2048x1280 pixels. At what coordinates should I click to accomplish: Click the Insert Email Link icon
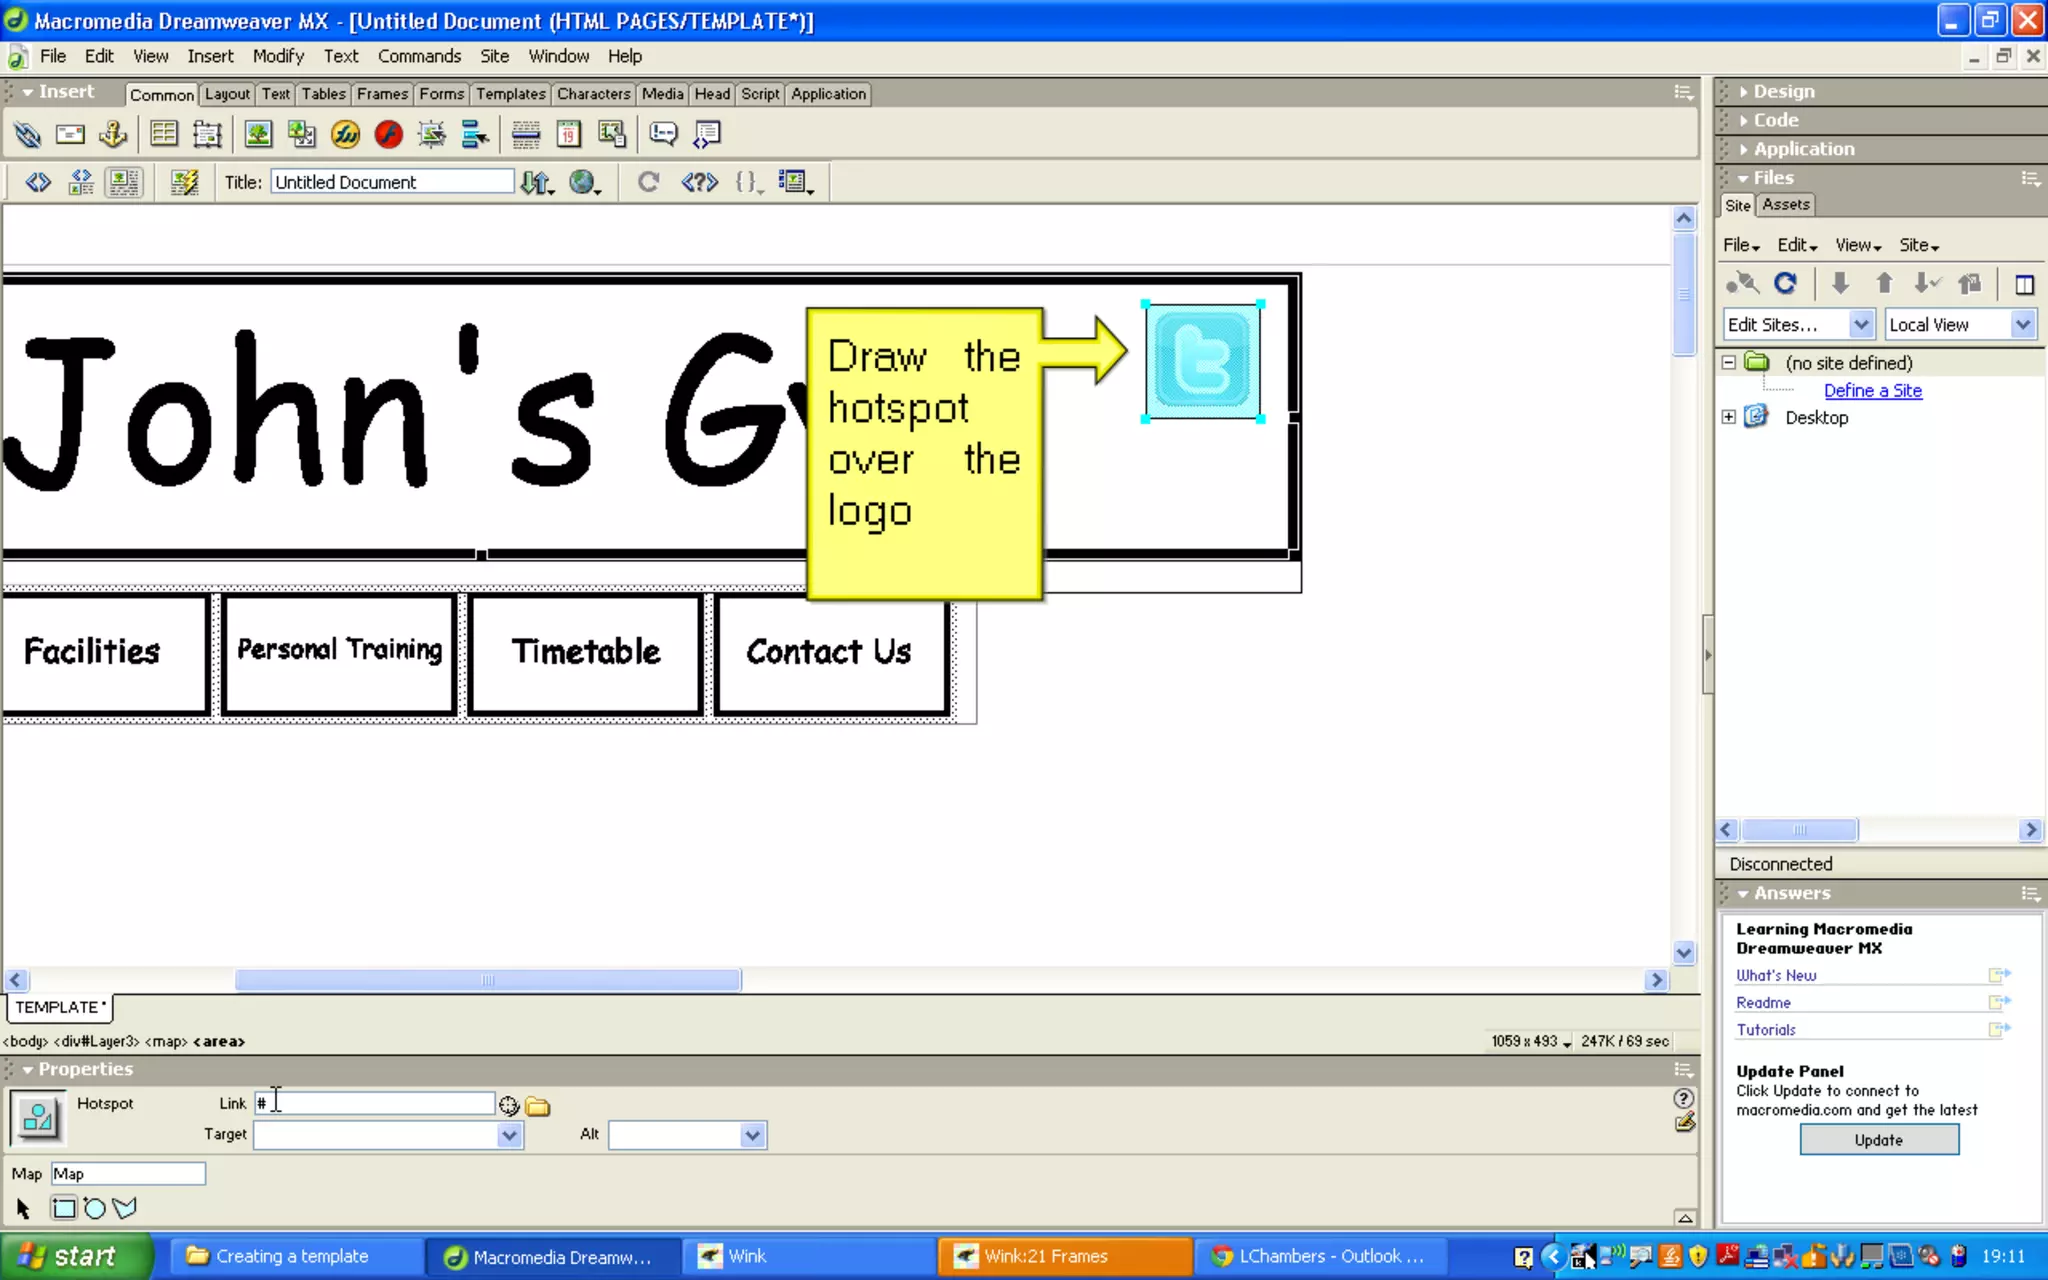click(x=70, y=134)
